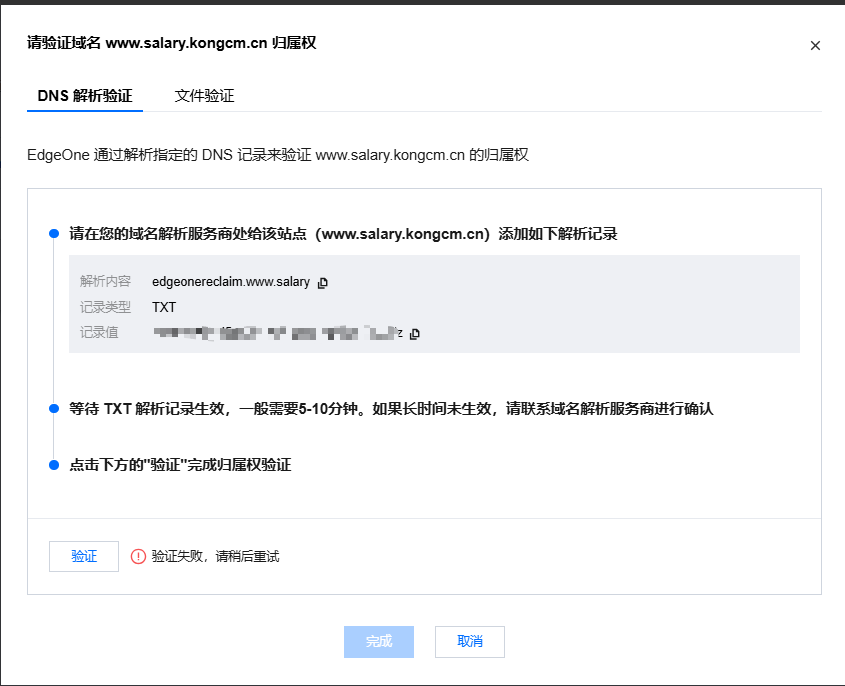845x686 pixels.
Task: Click the 取消 button
Action: click(x=469, y=641)
